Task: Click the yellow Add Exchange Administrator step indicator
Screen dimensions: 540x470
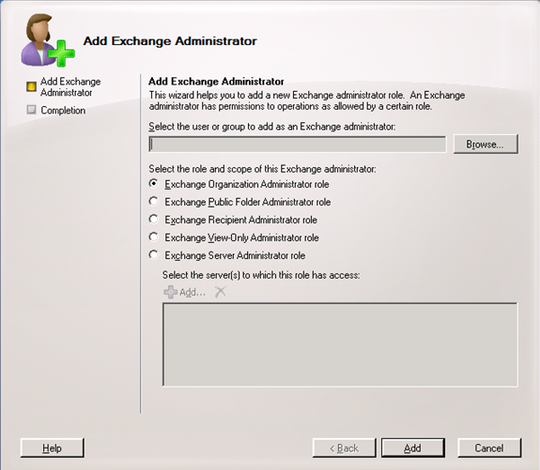Action: pos(31,86)
